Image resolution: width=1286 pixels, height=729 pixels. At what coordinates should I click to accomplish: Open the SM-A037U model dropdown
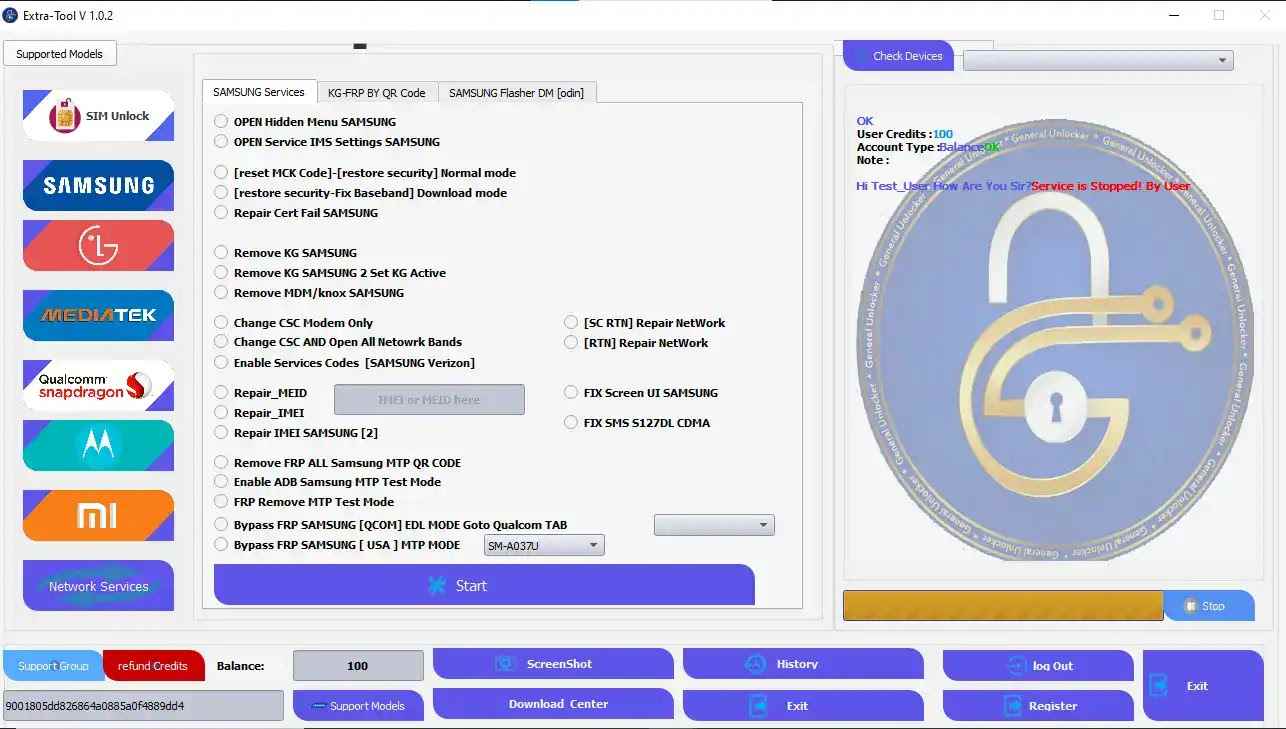544,545
